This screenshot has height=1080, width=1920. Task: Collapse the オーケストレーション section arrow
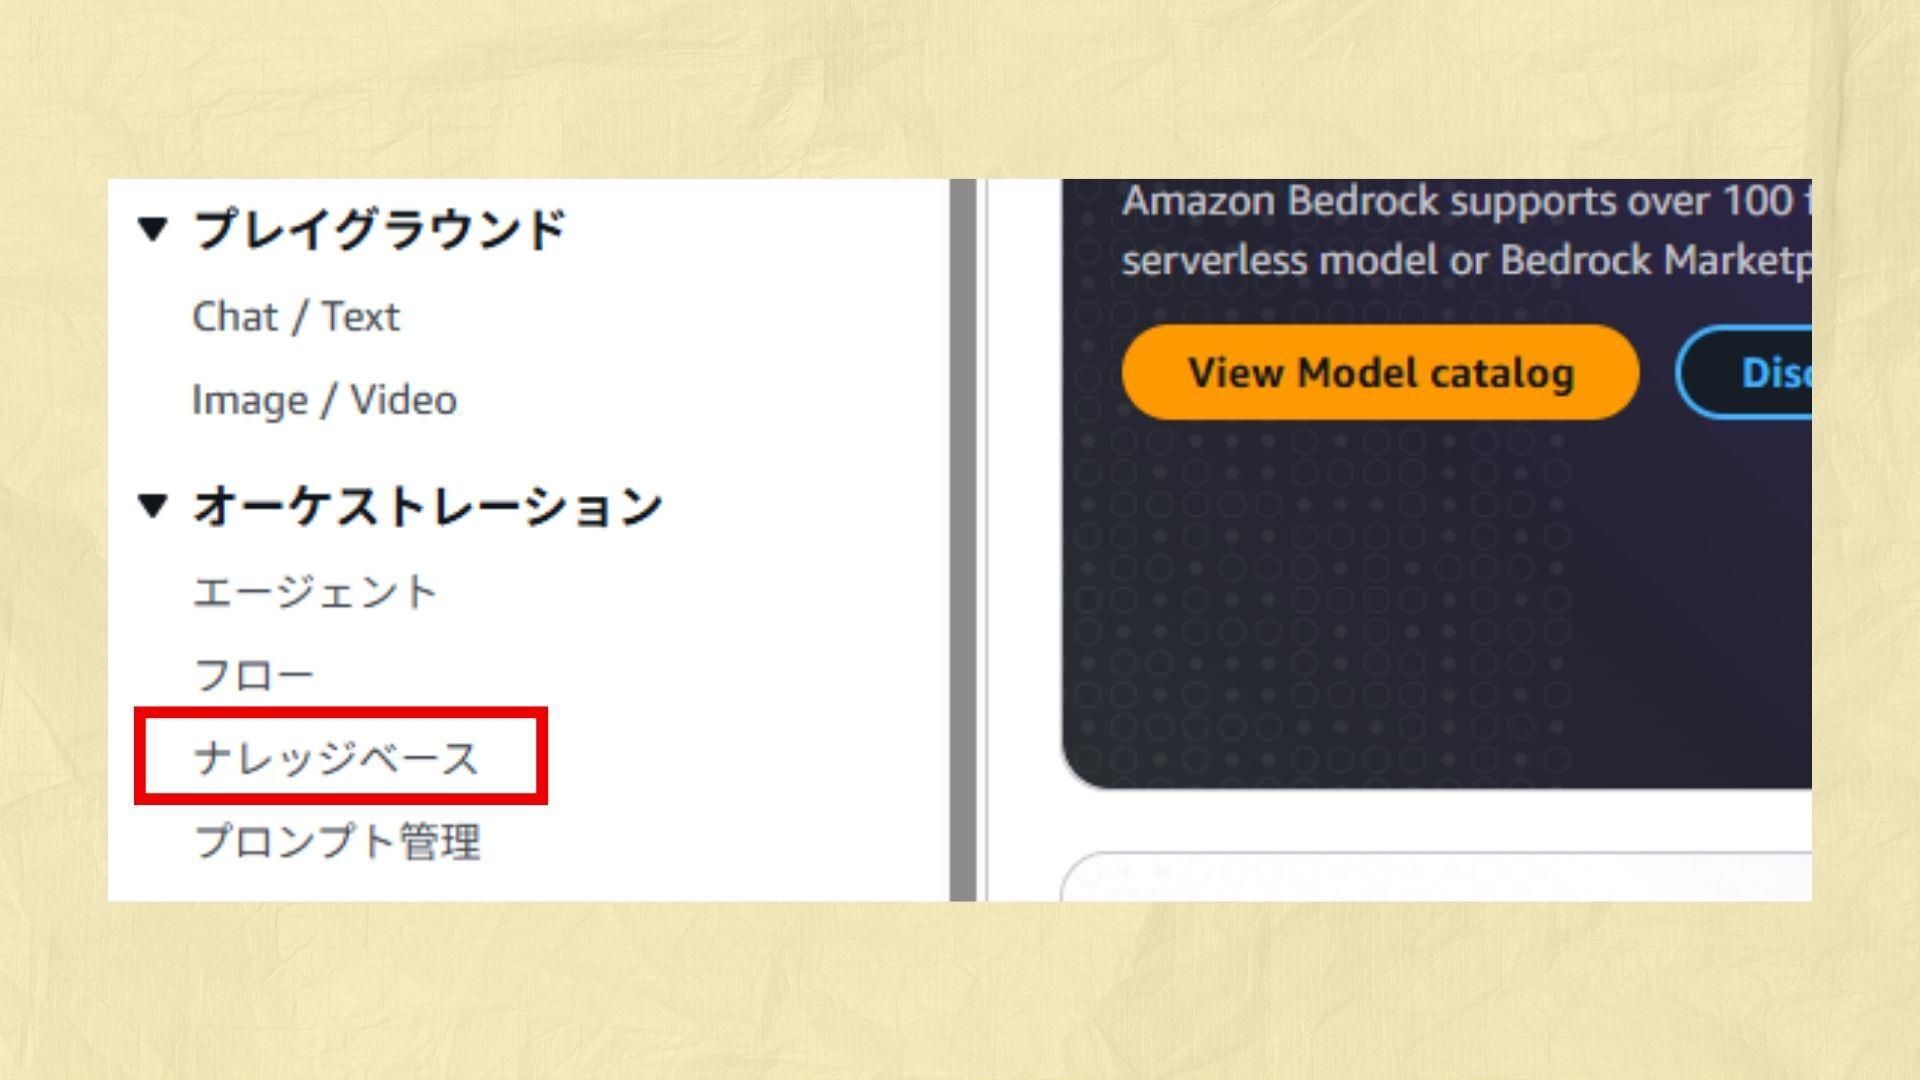152,505
